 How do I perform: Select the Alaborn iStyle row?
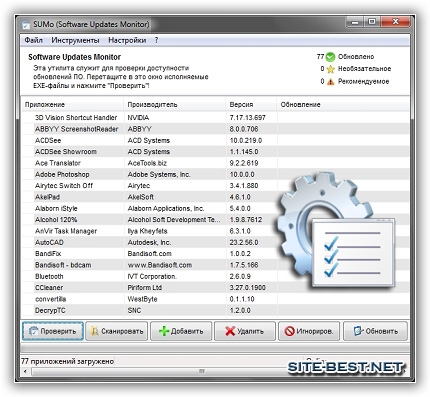pyautogui.click(x=216, y=208)
